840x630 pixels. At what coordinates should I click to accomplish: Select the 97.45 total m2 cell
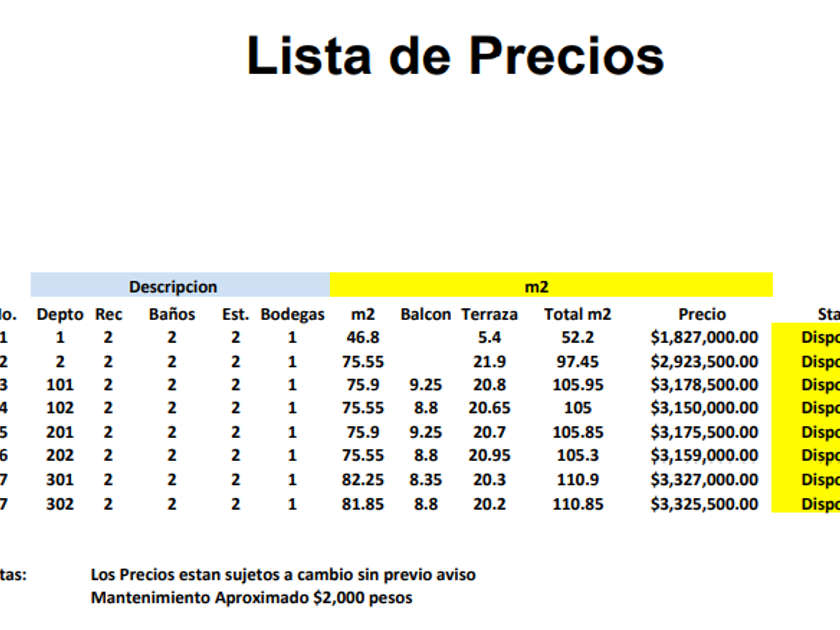pos(577,362)
